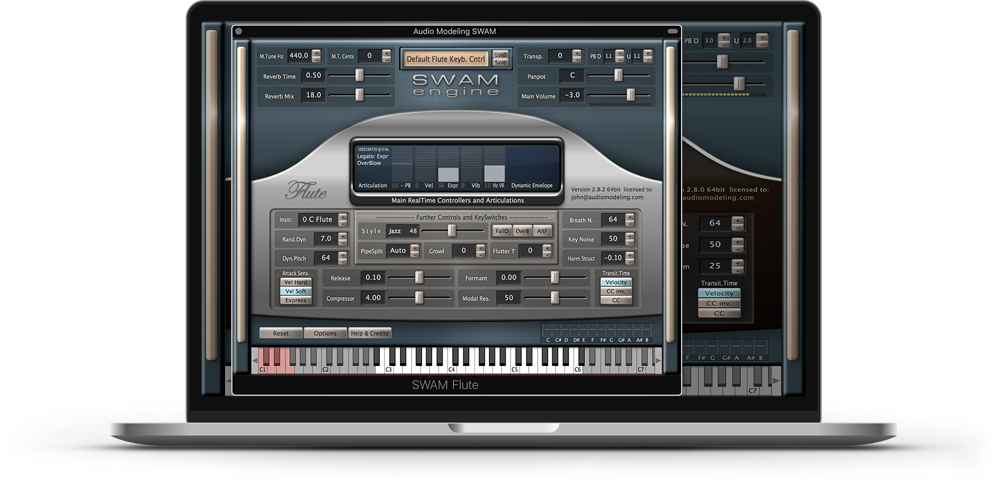Adjust the Reverb Mix slider handle
Screen dimensions: 1000x488
(x=359, y=94)
